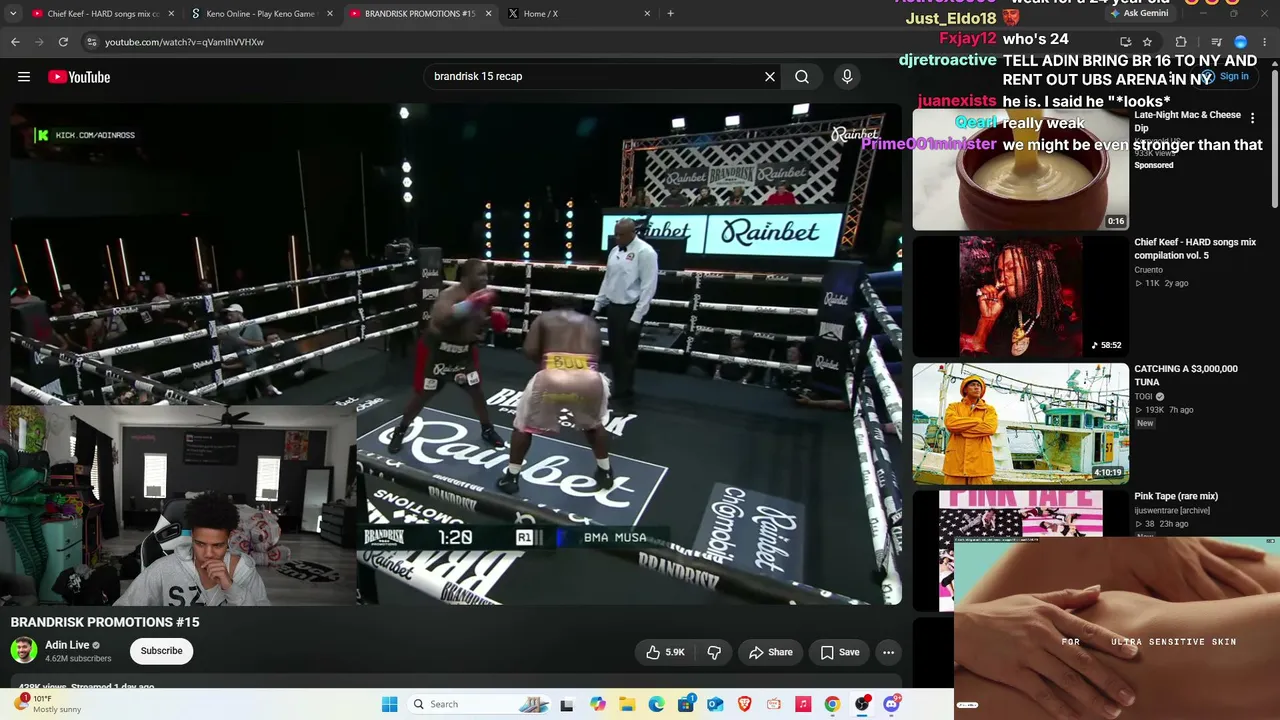Open Chief Keef HARD songs mix thumbnail
This screenshot has height=720, width=1280.
click(1020, 296)
